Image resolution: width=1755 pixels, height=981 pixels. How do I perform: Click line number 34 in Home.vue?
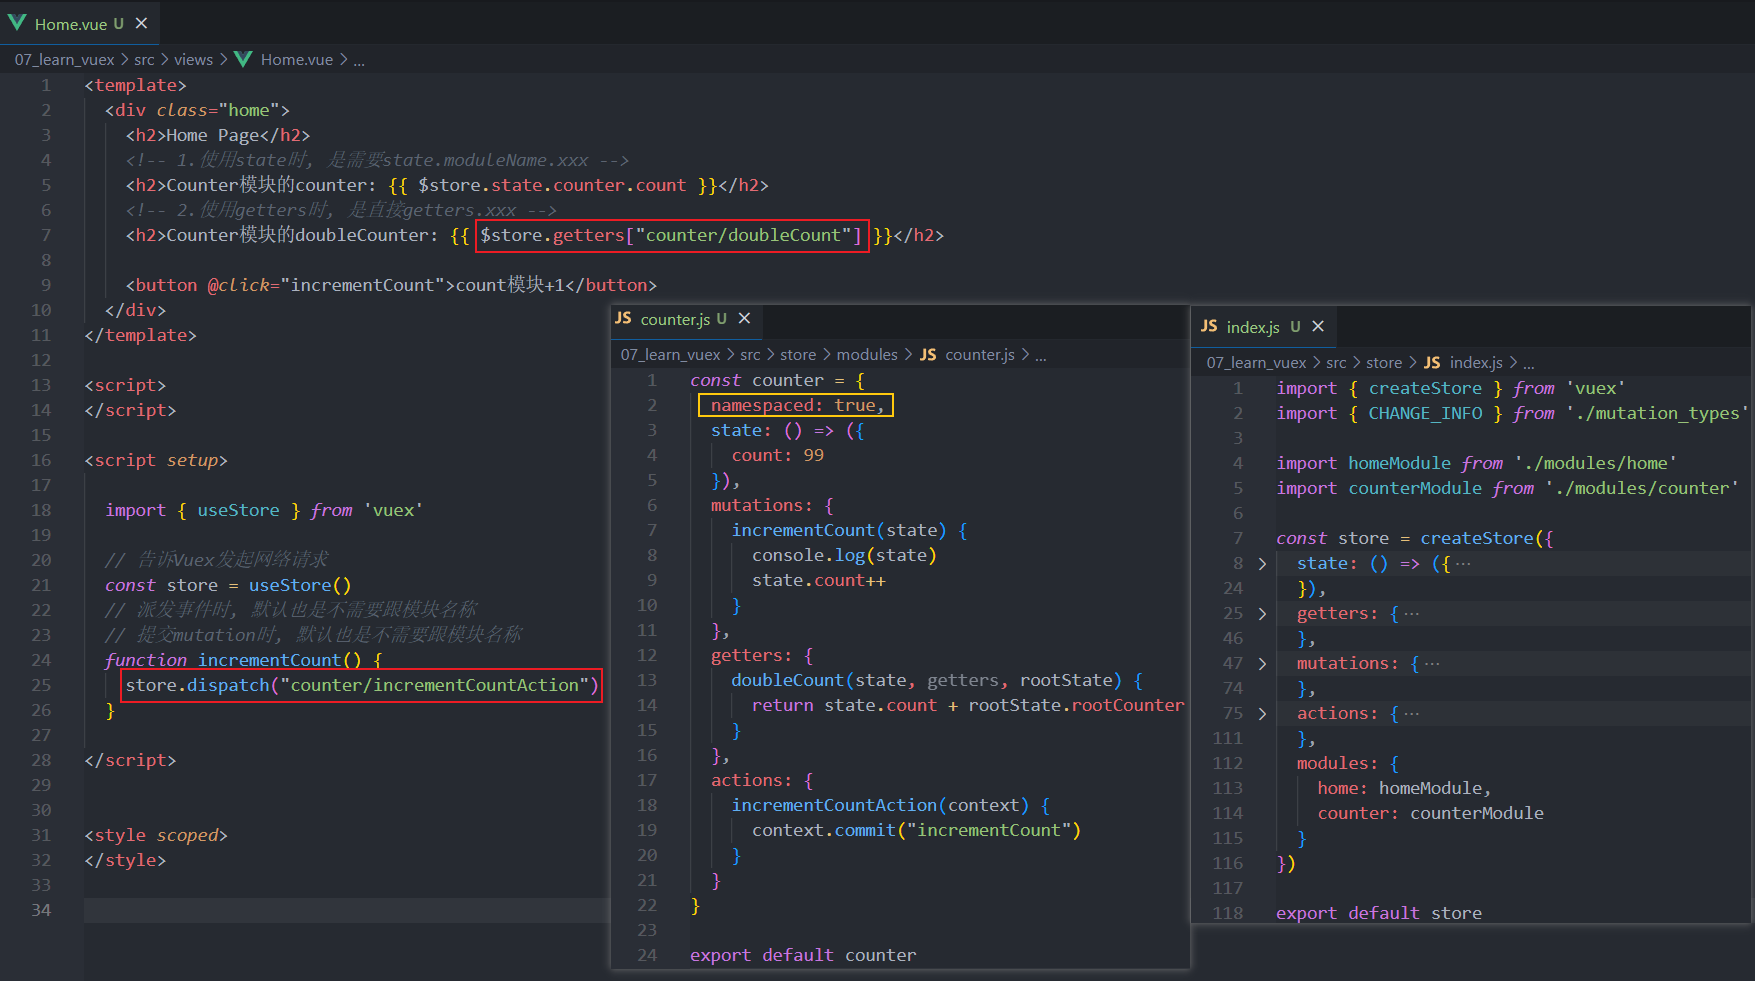point(41,910)
